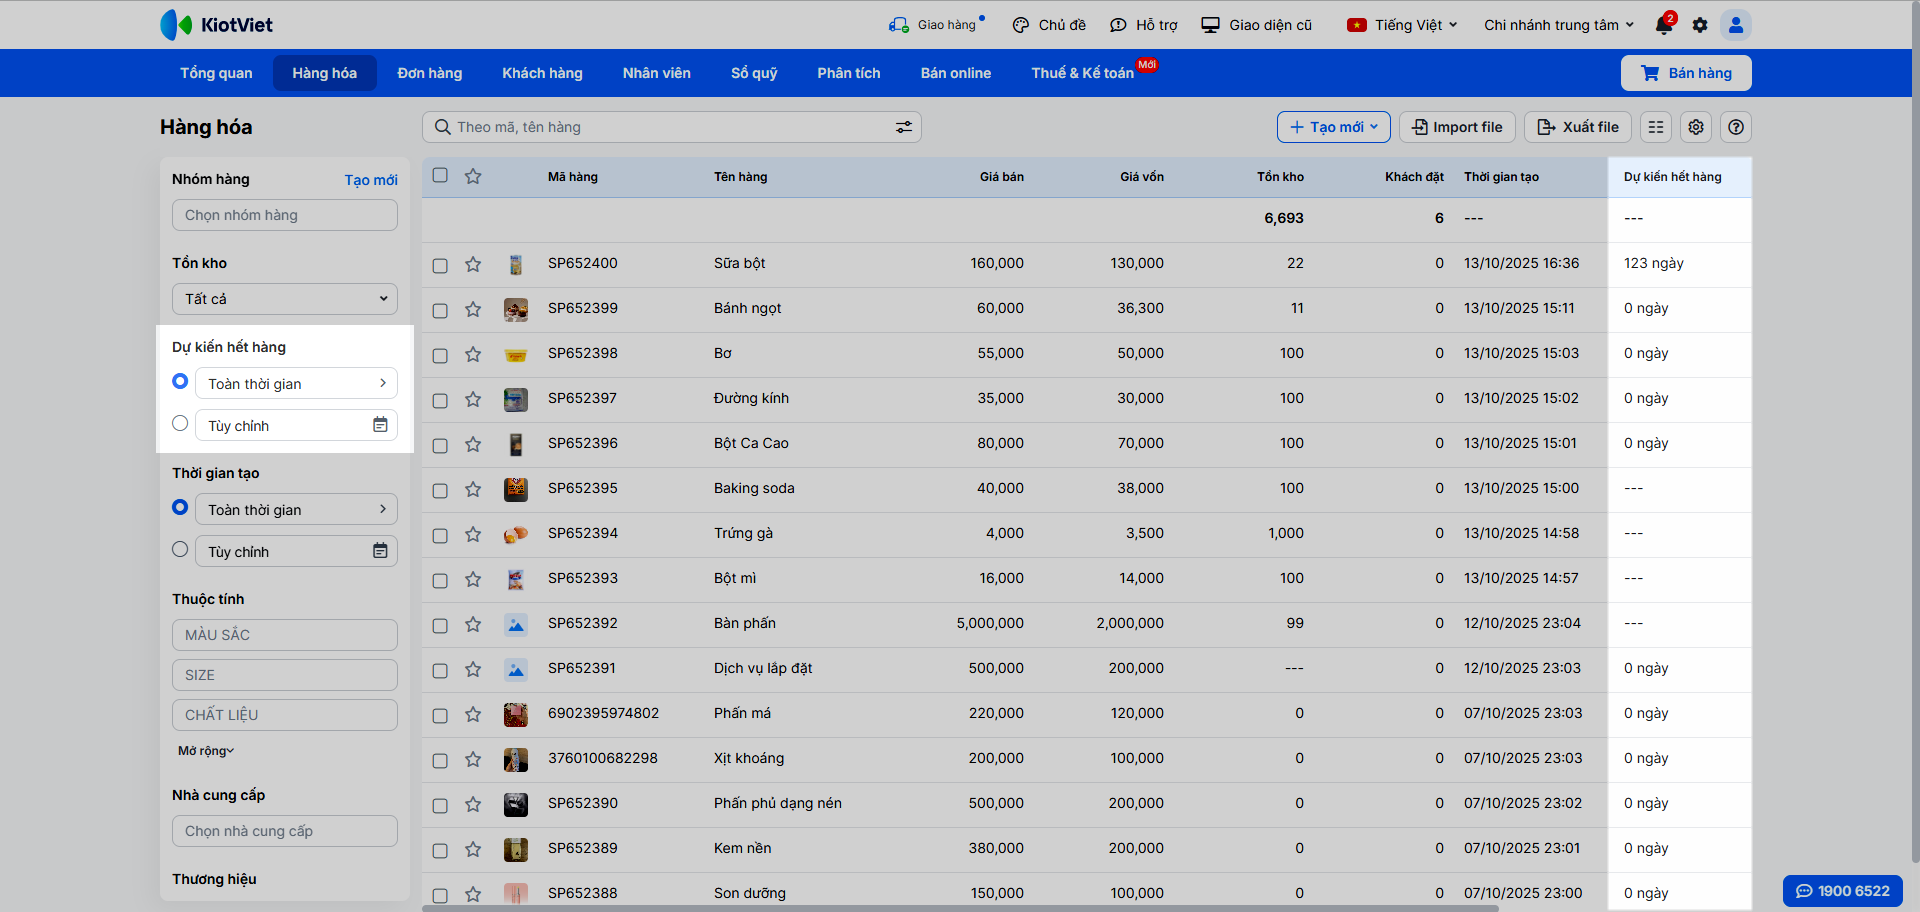Open the notifications bell
The width and height of the screenshot is (1920, 912).
(1664, 25)
